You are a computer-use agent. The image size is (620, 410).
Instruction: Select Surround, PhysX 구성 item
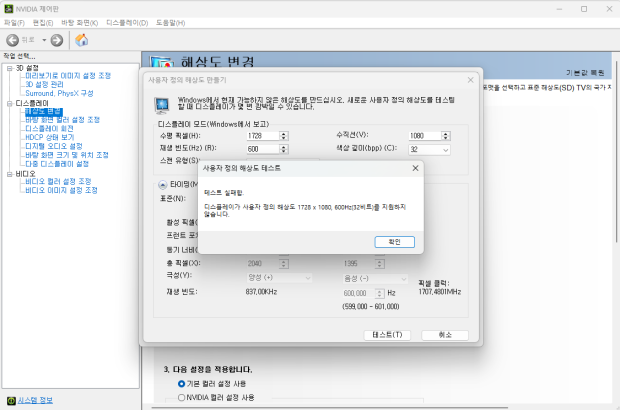(59, 93)
